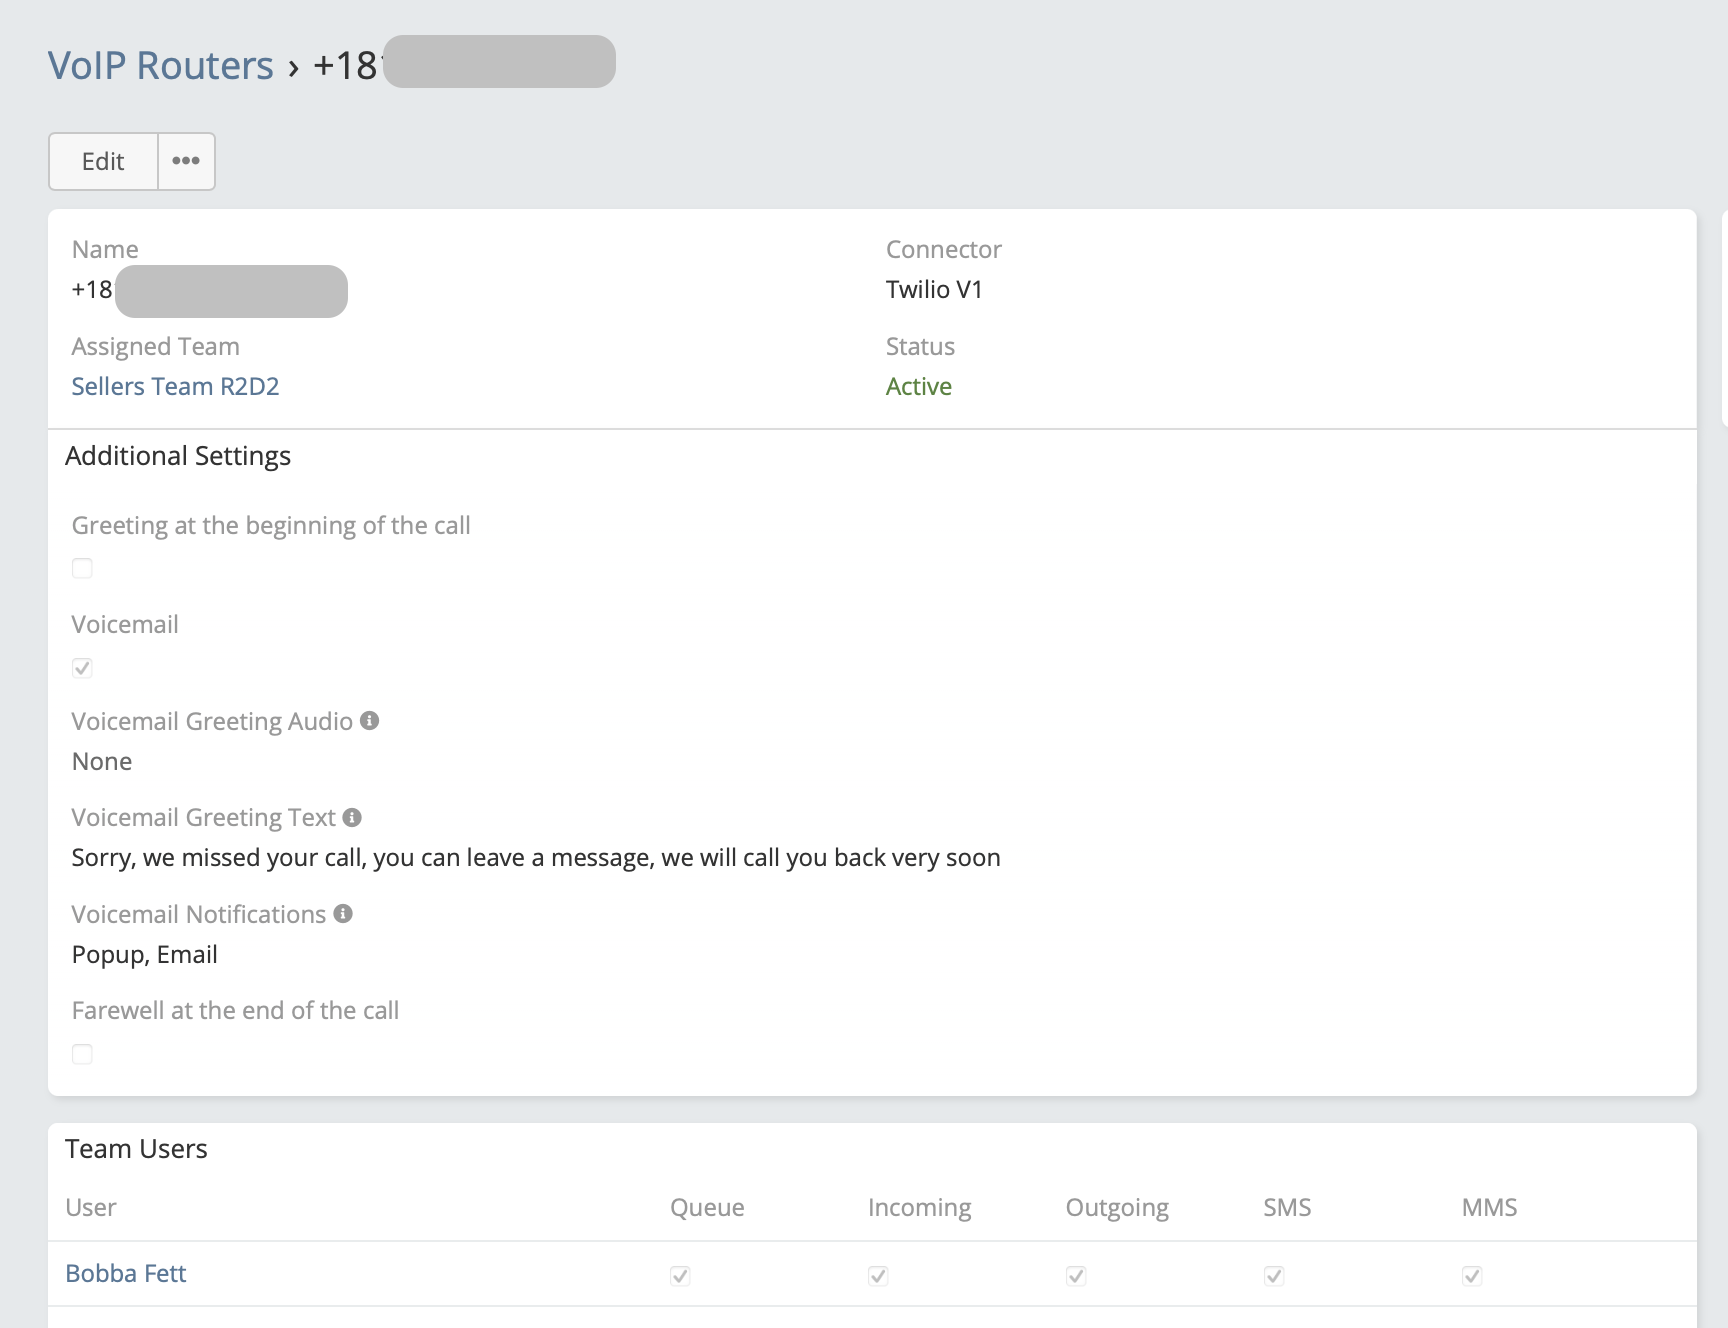Open the Sellers Team R2D2 link
1728x1328 pixels.
point(175,387)
